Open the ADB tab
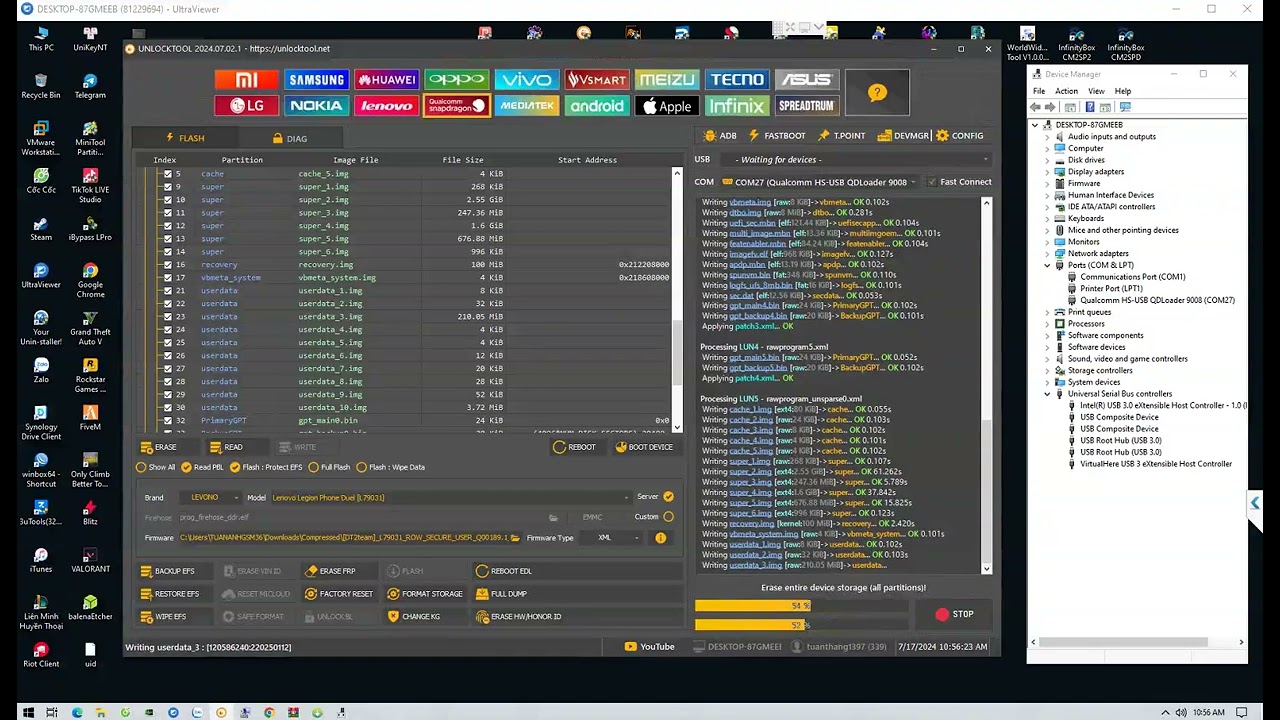The width and height of the screenshot is (1280, 720). [720, 136]
